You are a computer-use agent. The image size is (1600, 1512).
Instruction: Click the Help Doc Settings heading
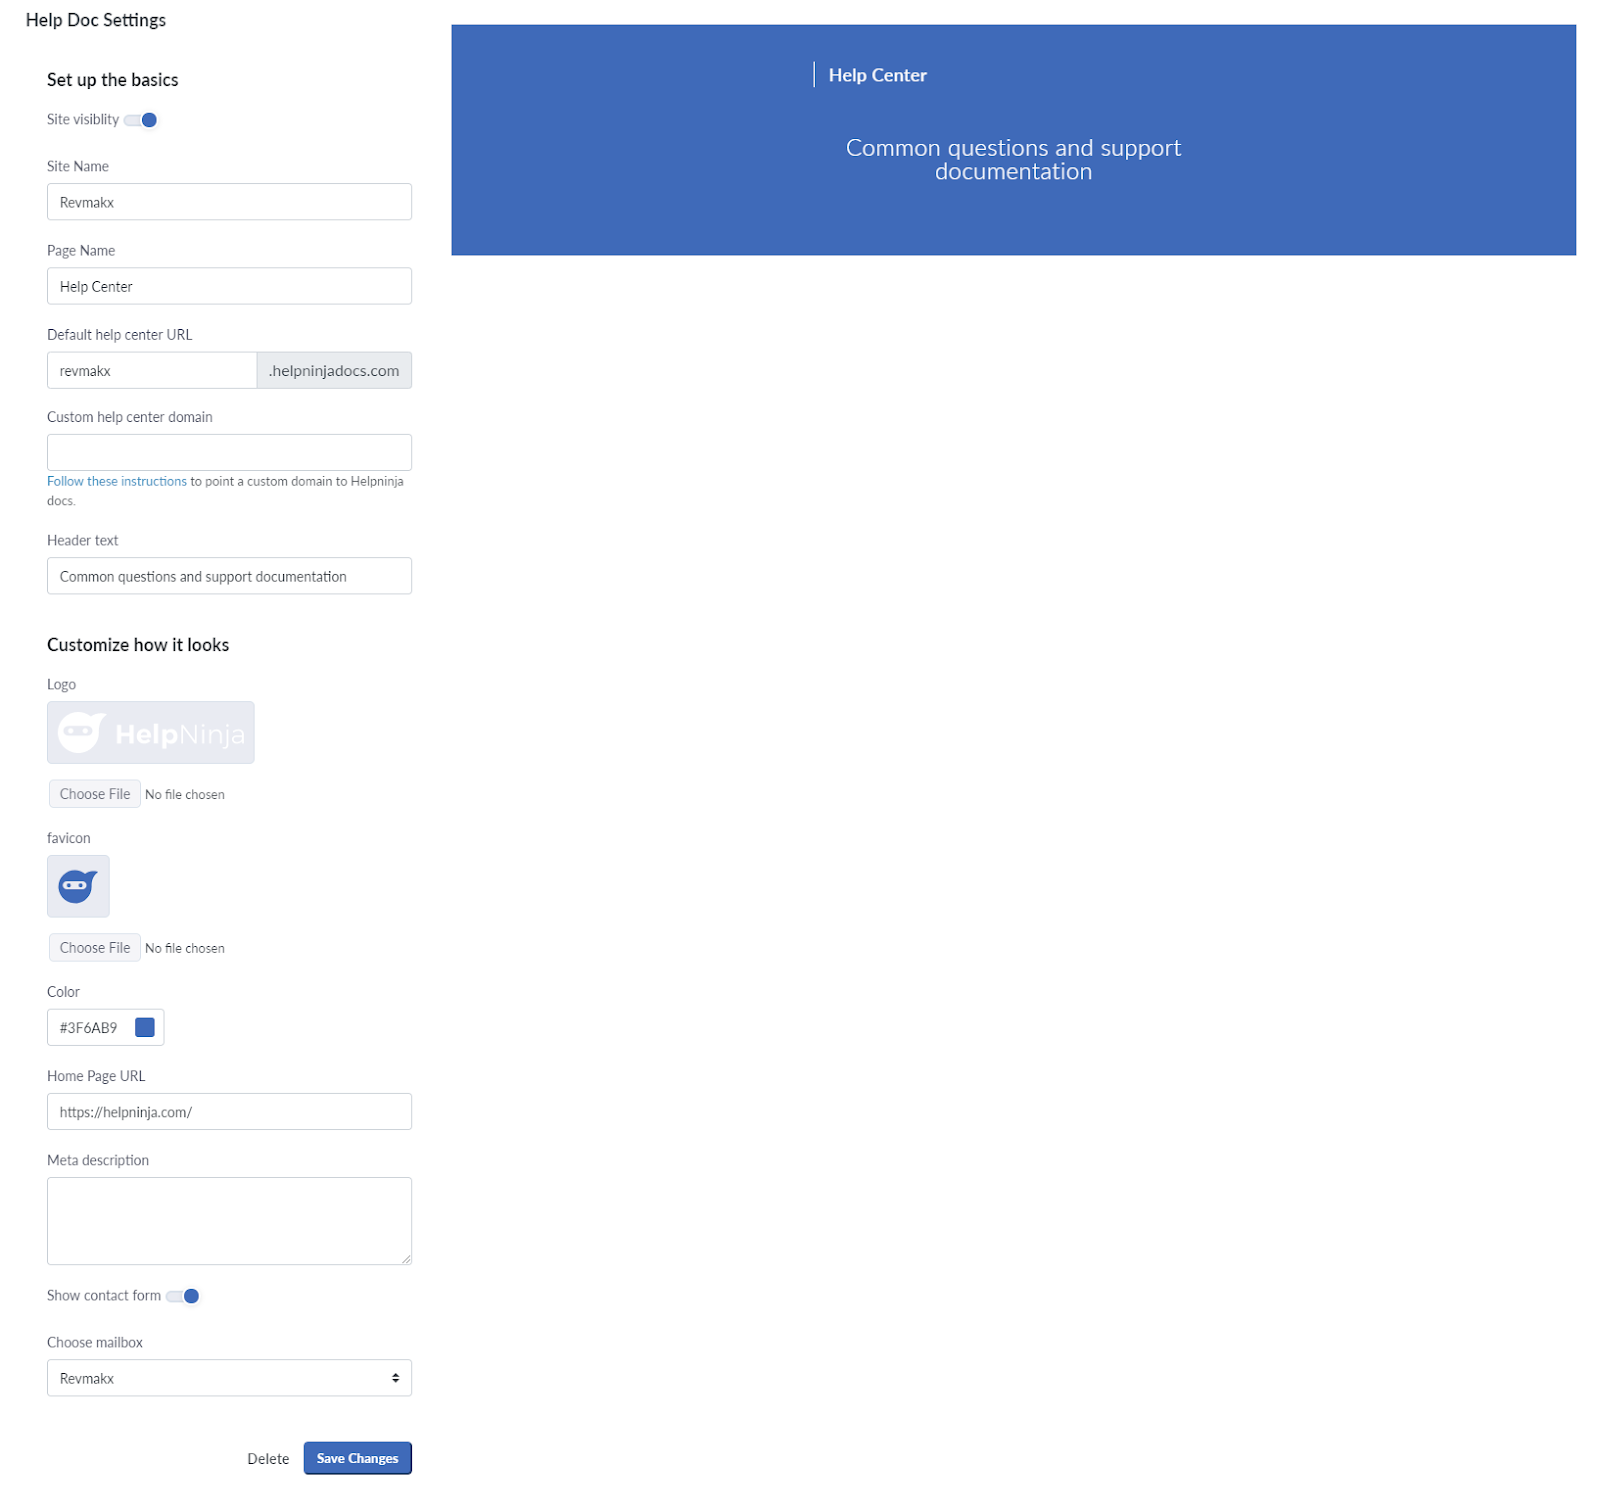96,20
